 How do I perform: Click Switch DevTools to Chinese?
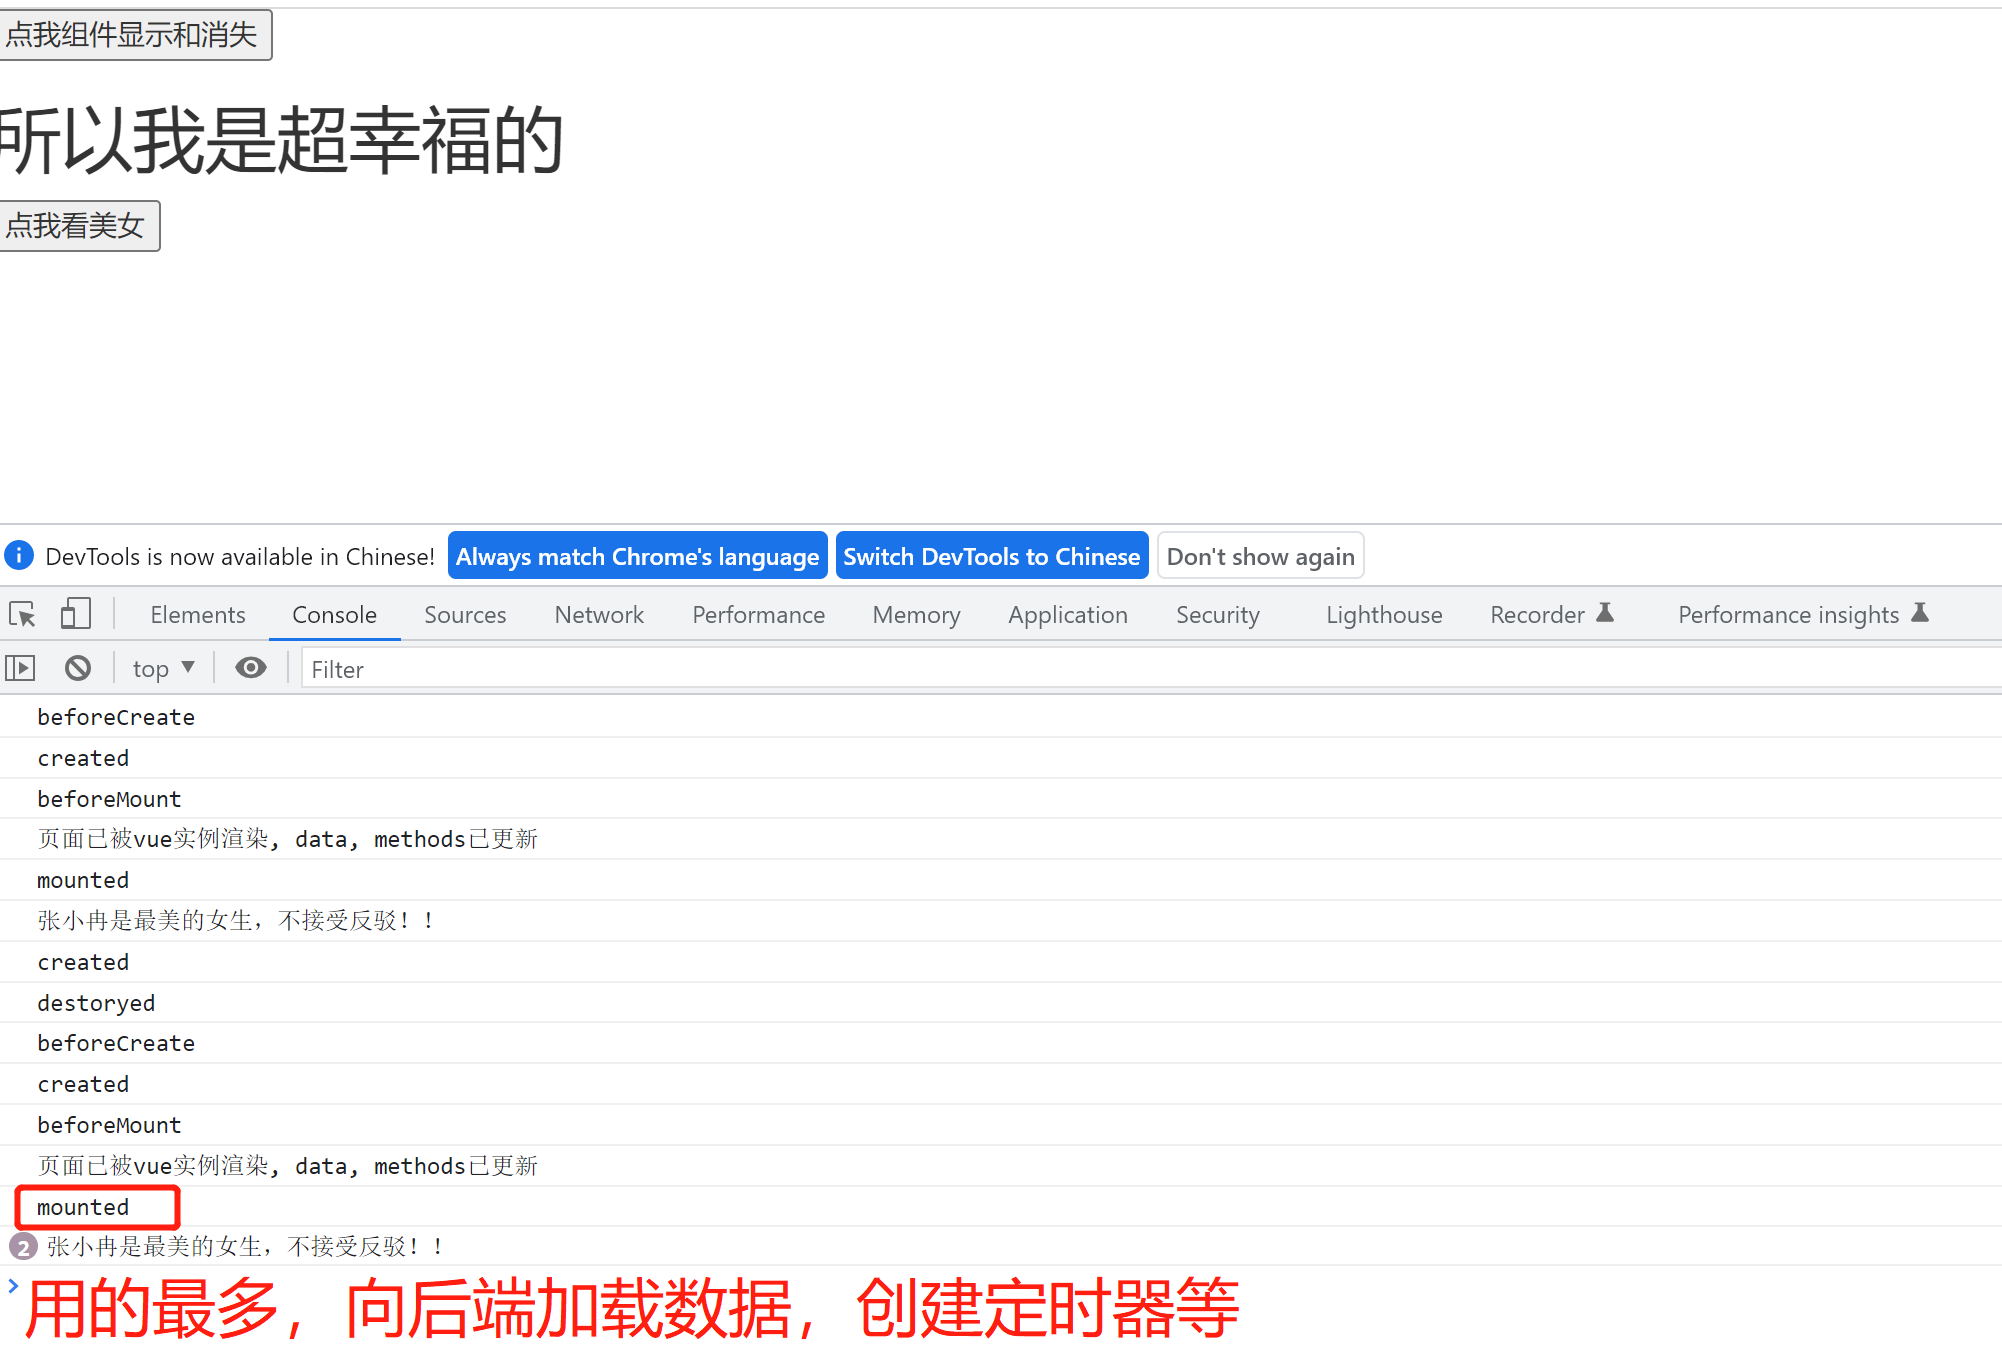tap(991, 556)
